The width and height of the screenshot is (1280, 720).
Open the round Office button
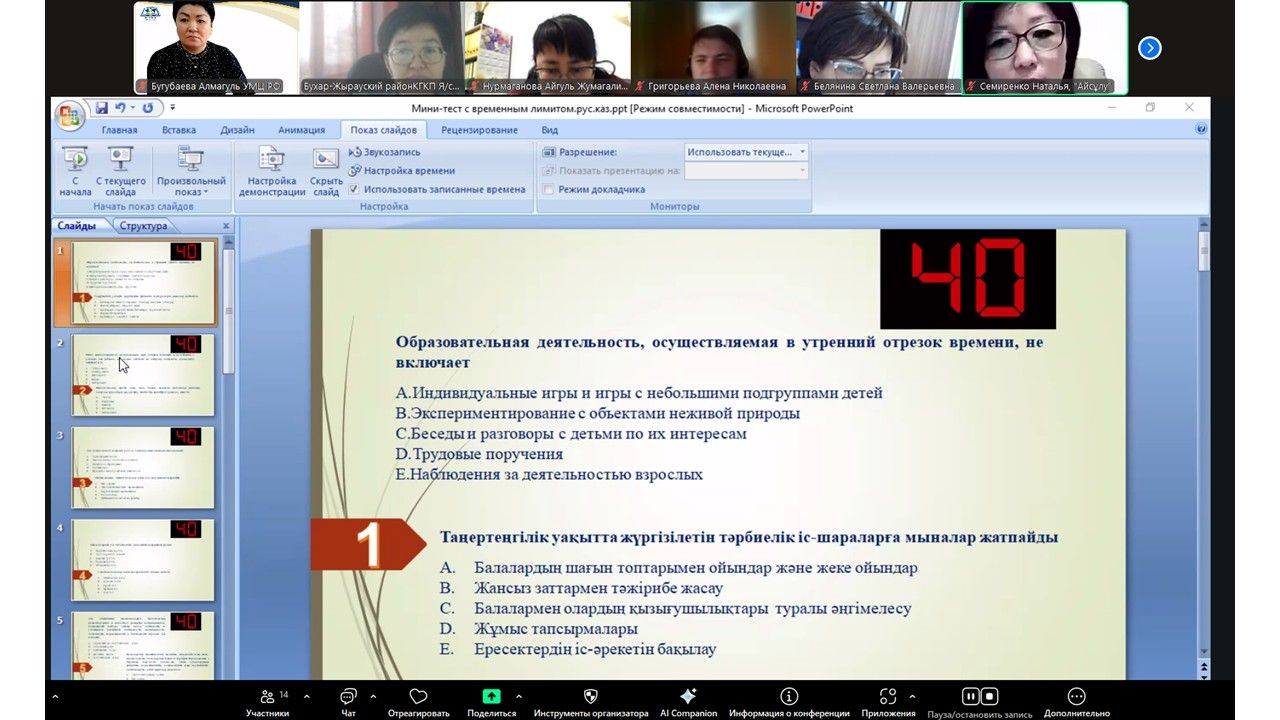coord(69,115)
